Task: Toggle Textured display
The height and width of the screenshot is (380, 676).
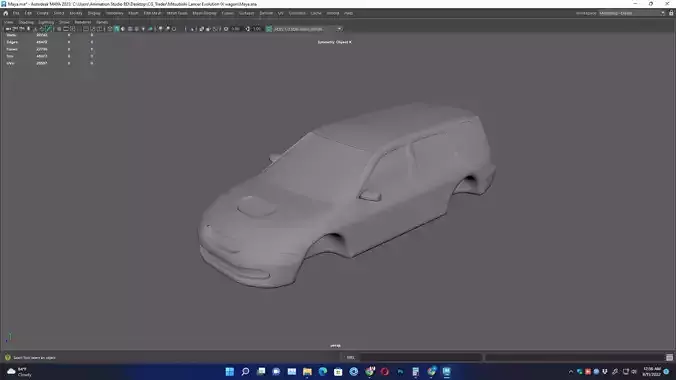Action: coord(137,29)
